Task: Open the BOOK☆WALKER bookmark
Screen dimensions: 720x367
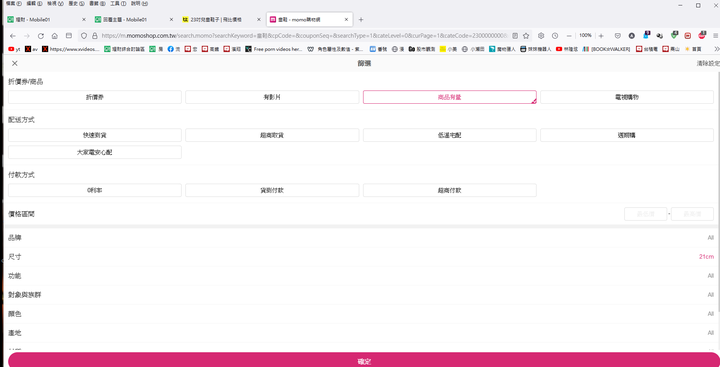Action: pyautogui.click(x=606, y=49)
